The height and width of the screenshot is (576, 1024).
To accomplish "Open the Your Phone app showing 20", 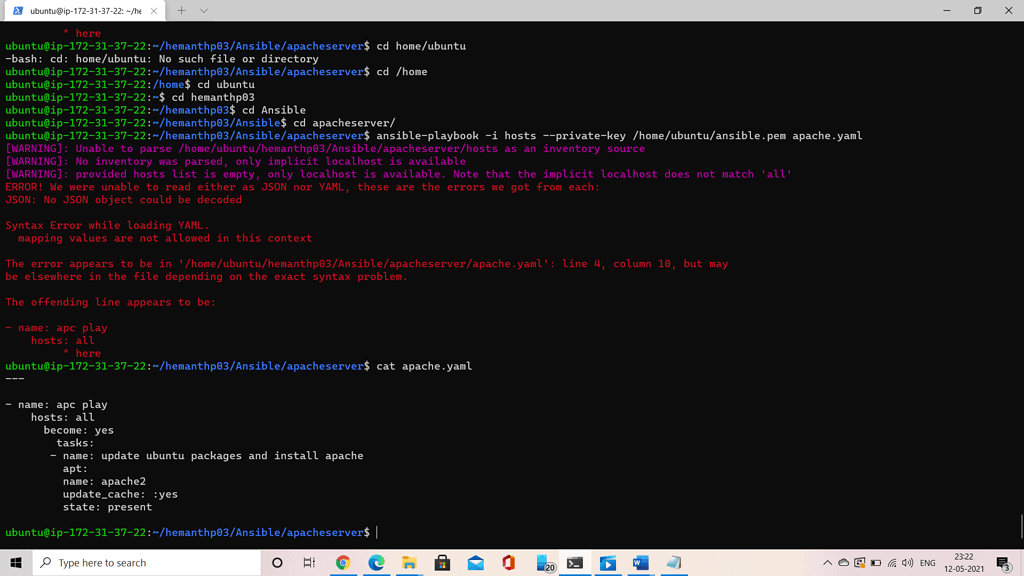I will point(542,564).
